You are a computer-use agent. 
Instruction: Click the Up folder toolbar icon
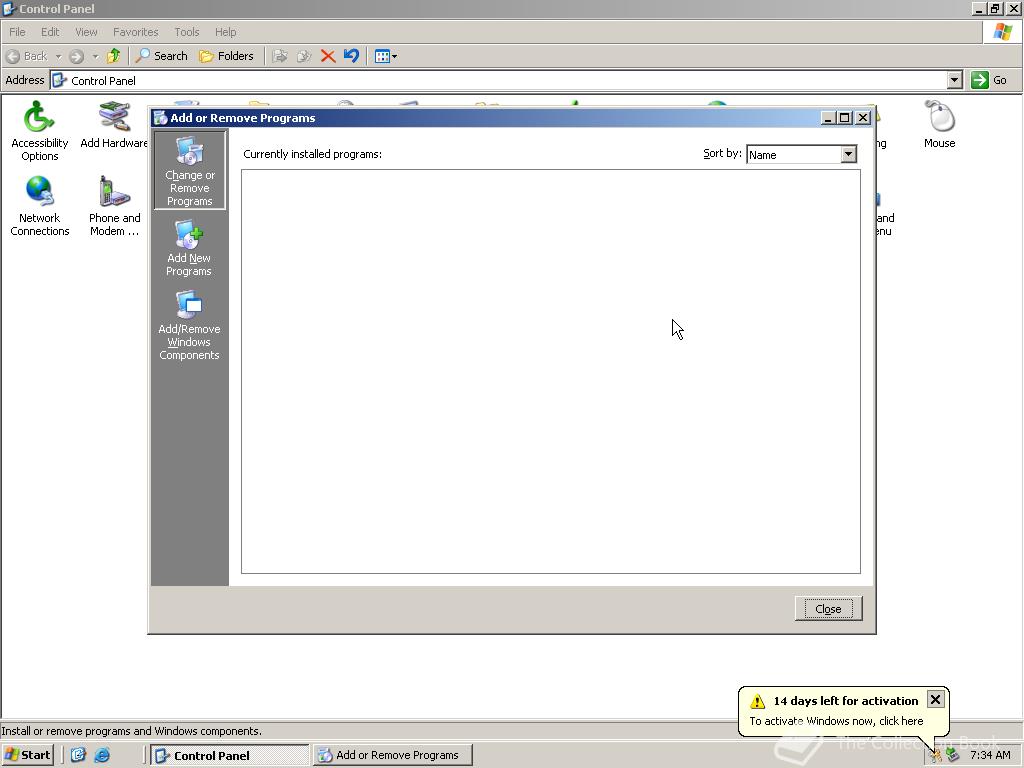click(114, 56)
